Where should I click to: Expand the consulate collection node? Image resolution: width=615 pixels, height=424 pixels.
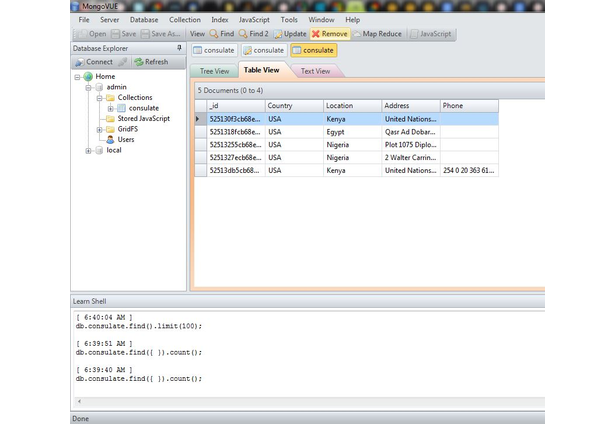(x=110, y=108)
